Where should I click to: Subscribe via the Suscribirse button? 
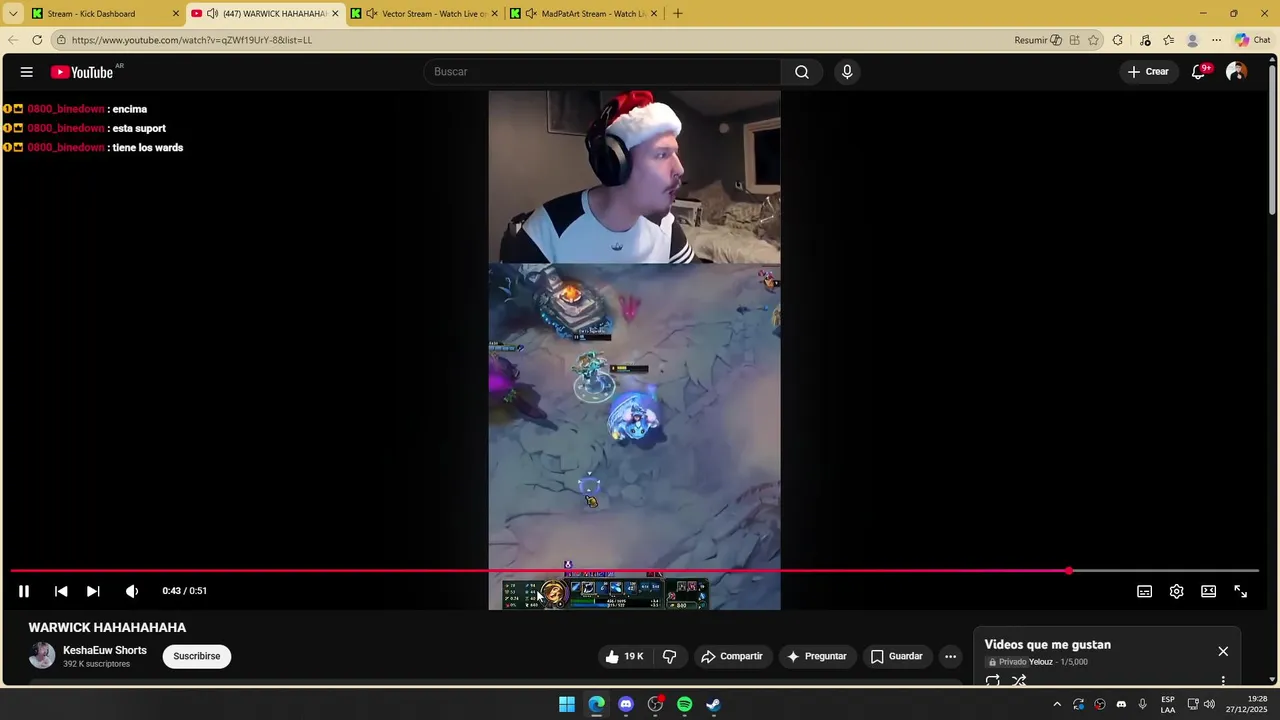point(197,656)
